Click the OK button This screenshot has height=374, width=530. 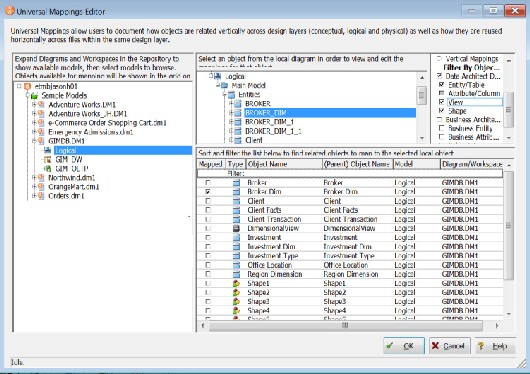(x=404, y=346)
